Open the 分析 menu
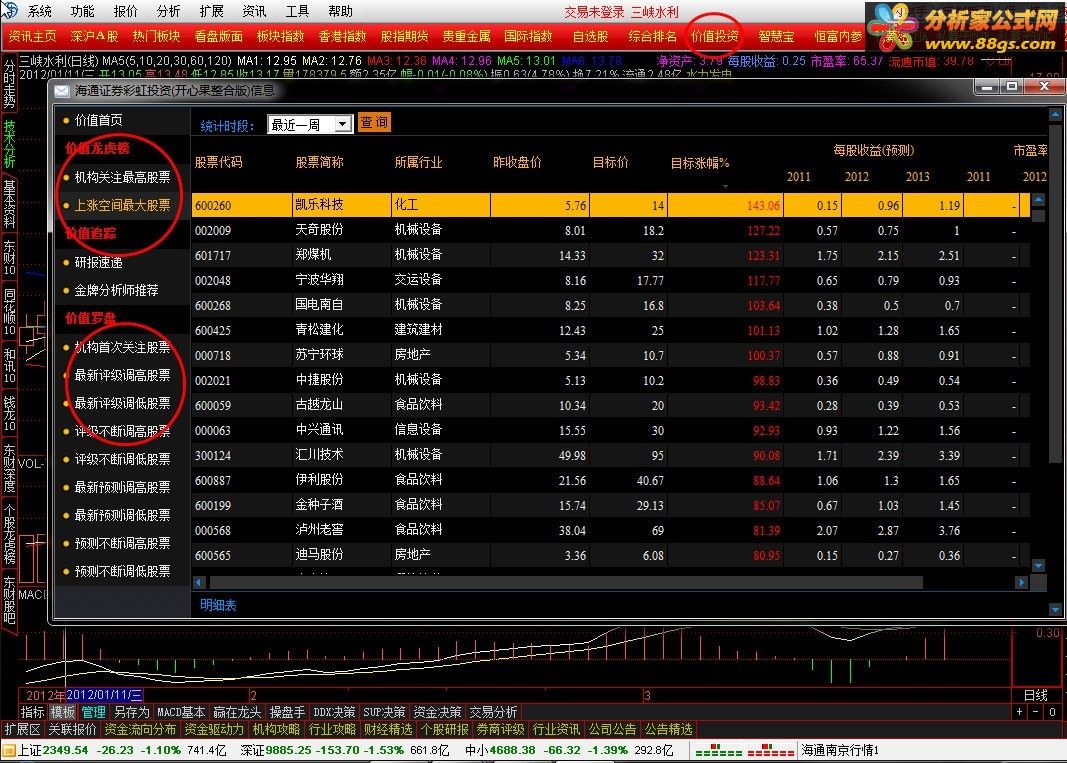Screen dimensions: 1067x763 pyautogui.click(x=168, y=11)
